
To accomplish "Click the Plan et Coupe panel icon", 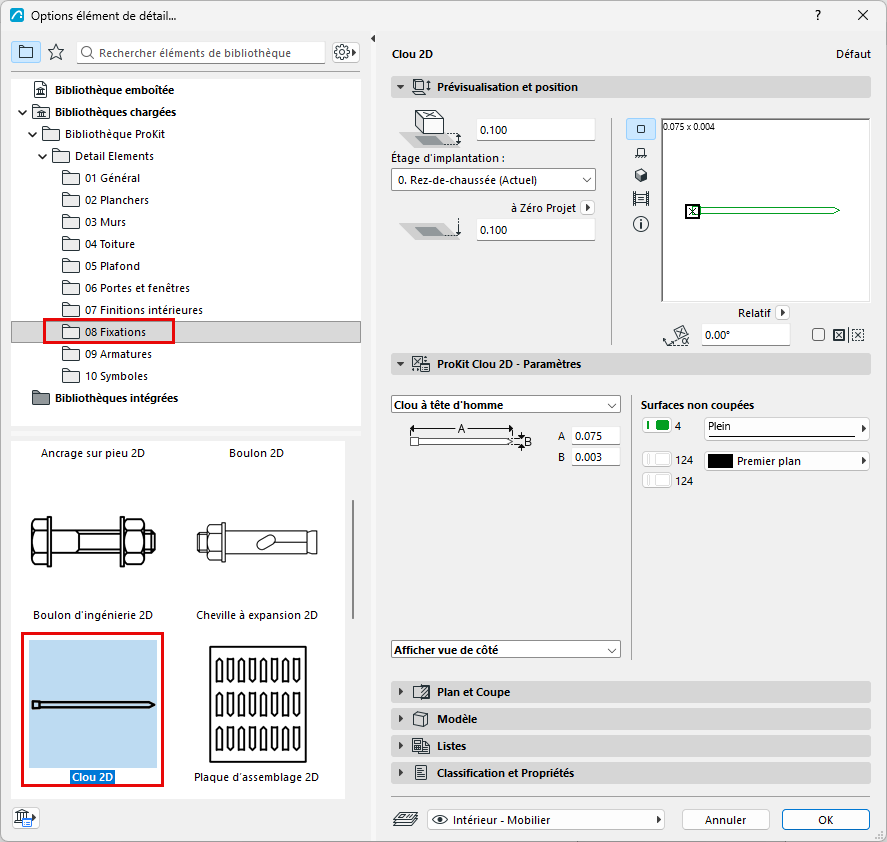I will (421, 692).
